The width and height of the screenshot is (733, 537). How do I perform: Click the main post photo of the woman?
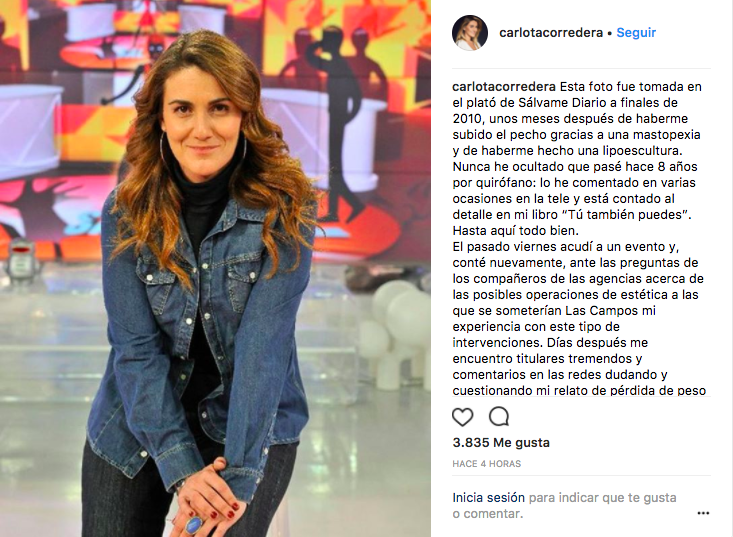215,268
